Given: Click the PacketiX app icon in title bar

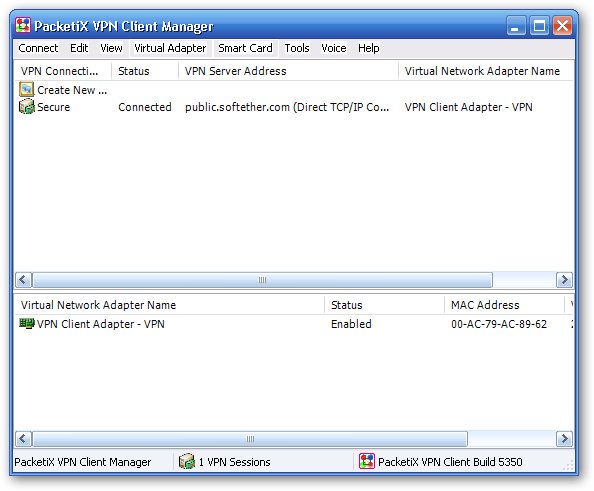Looking at the screenshot, I should pyautogui.click(x=23, y=26).
